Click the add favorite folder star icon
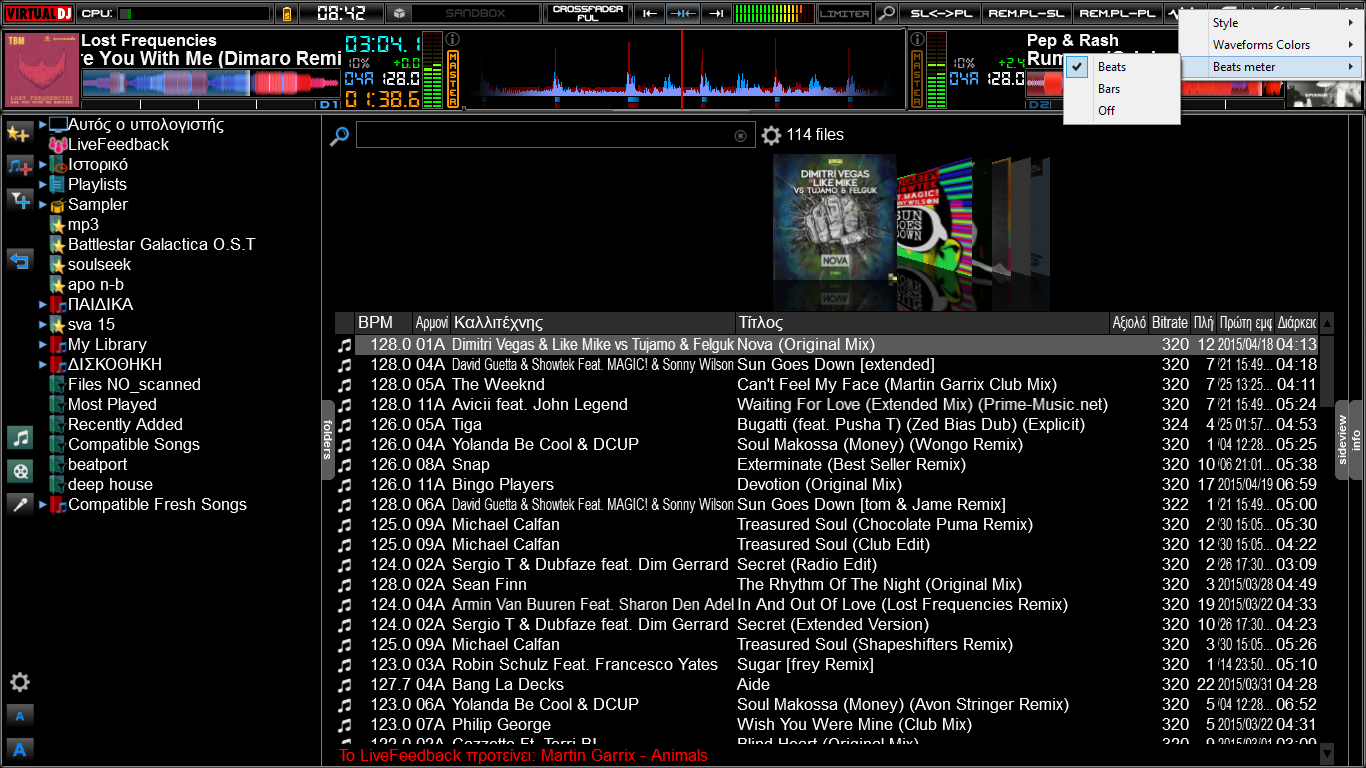Viewport: 1366px width, 768px height. point(19,133)
